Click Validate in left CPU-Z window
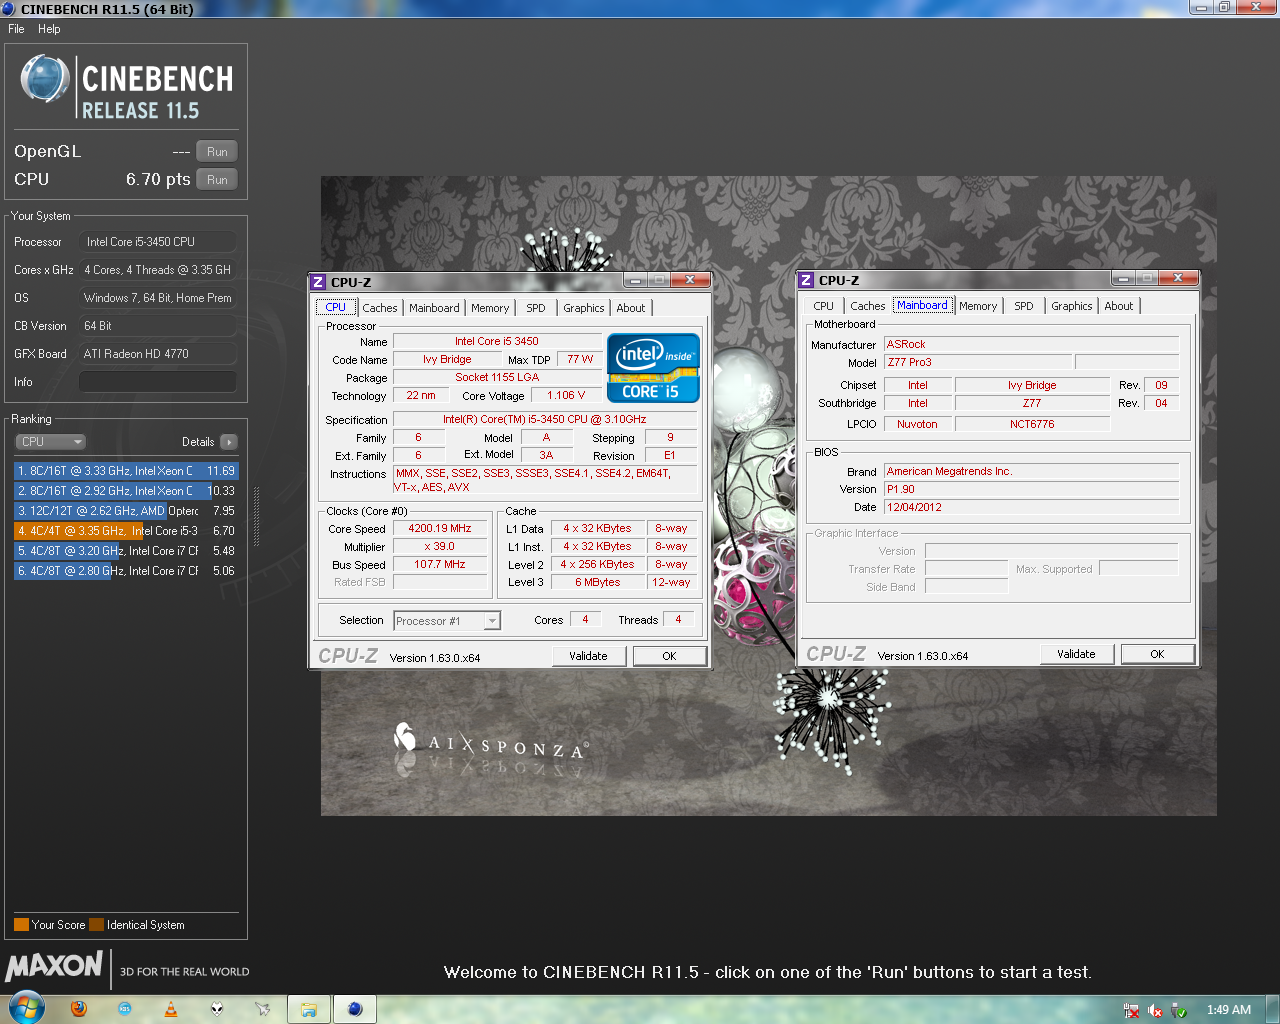The image size is (1280, 1024). 589,656
